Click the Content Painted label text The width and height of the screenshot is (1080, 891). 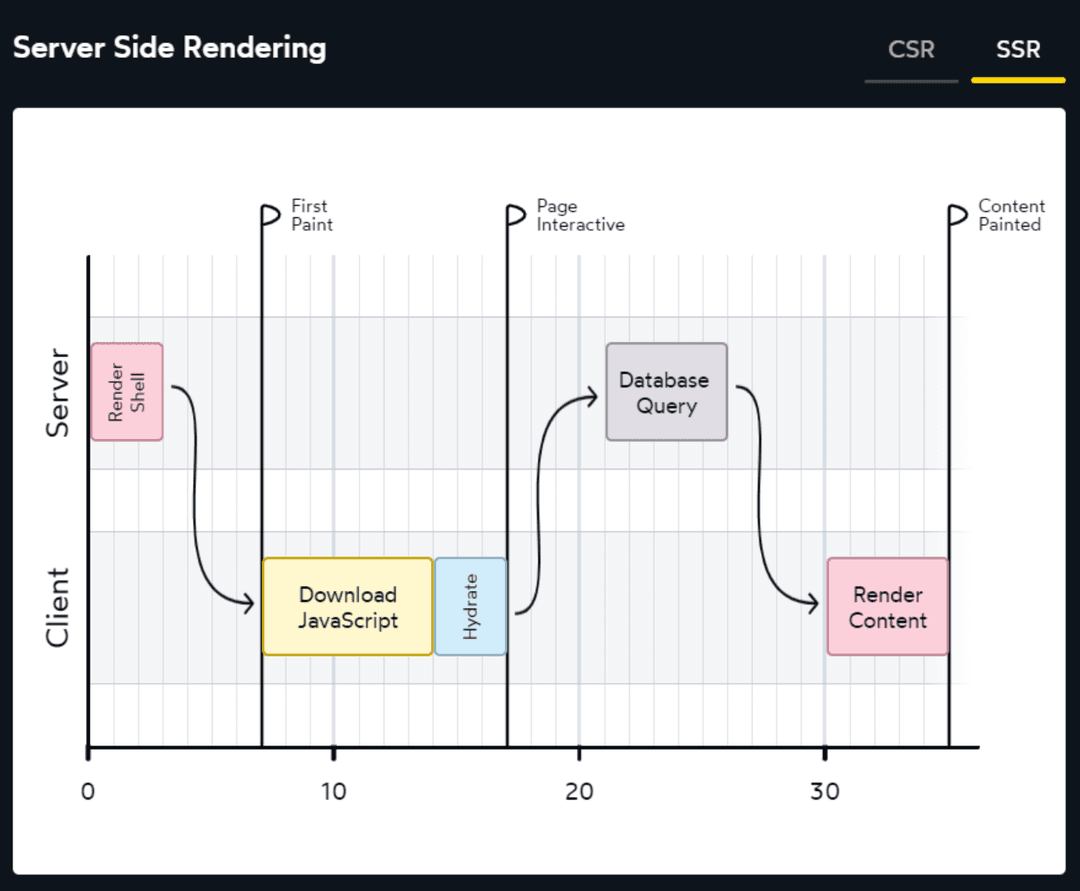pos(1011,215)
